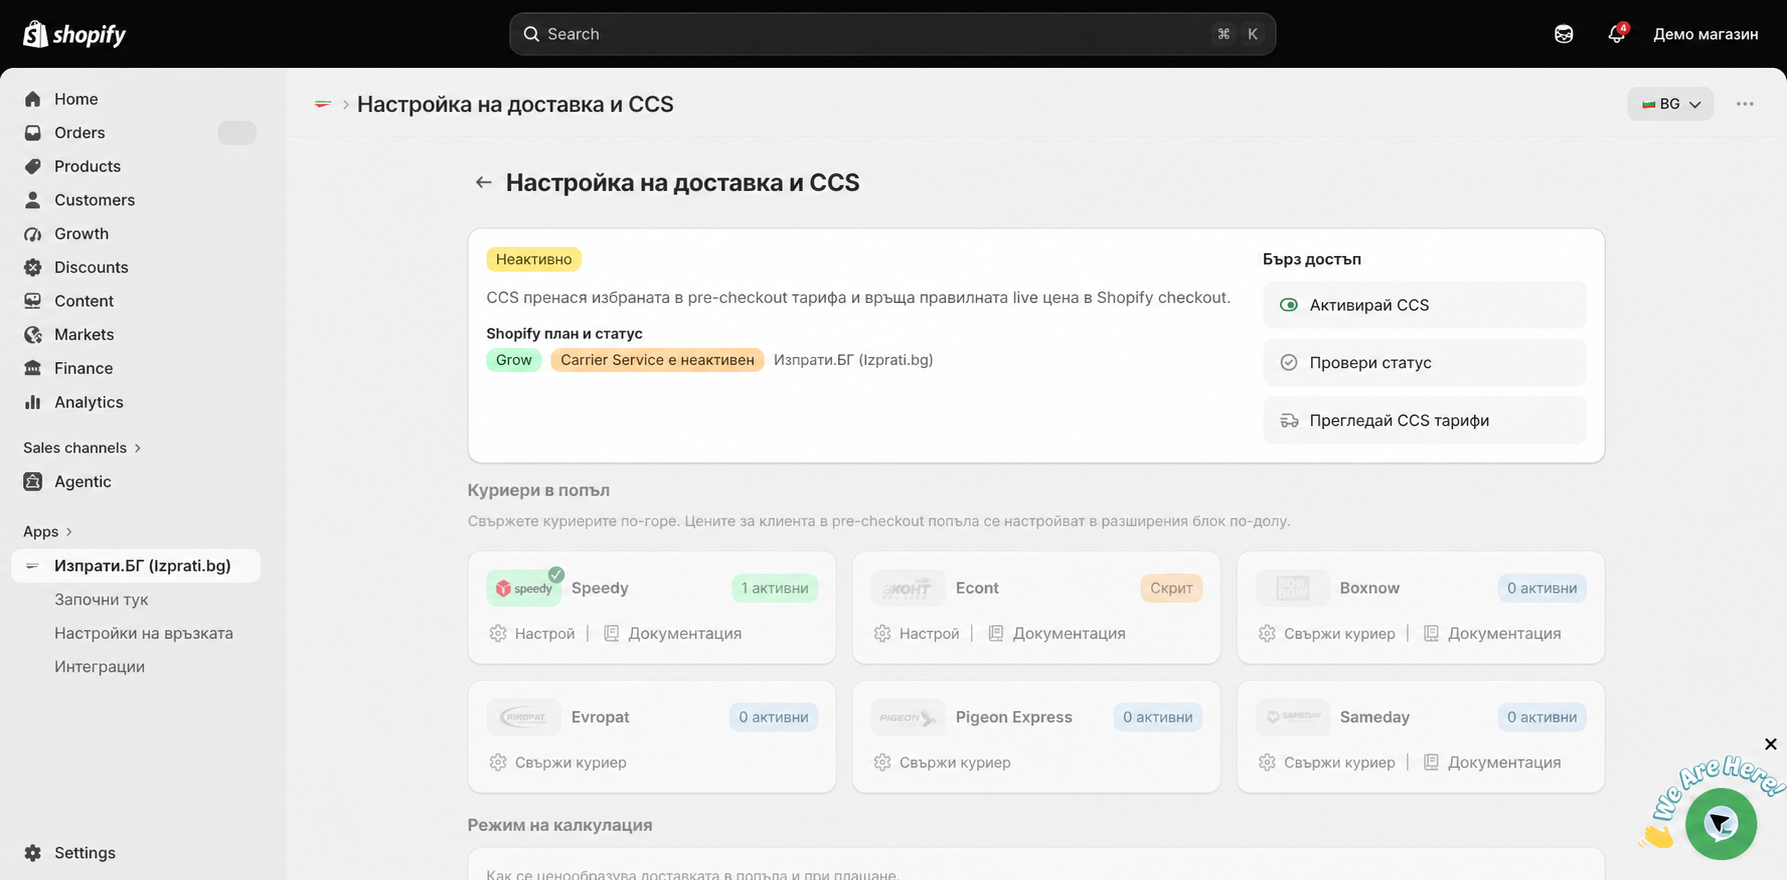1787x880 pixels.
Task: Click the back arrow next to page heading
Action: (x=483, y=182)
